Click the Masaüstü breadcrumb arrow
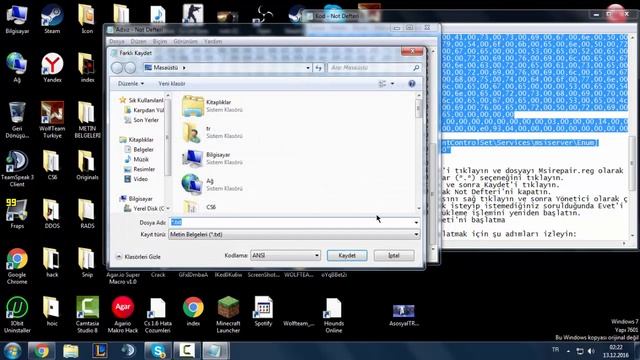This screenshot has width=640, height=360. (x=184, y=68)
